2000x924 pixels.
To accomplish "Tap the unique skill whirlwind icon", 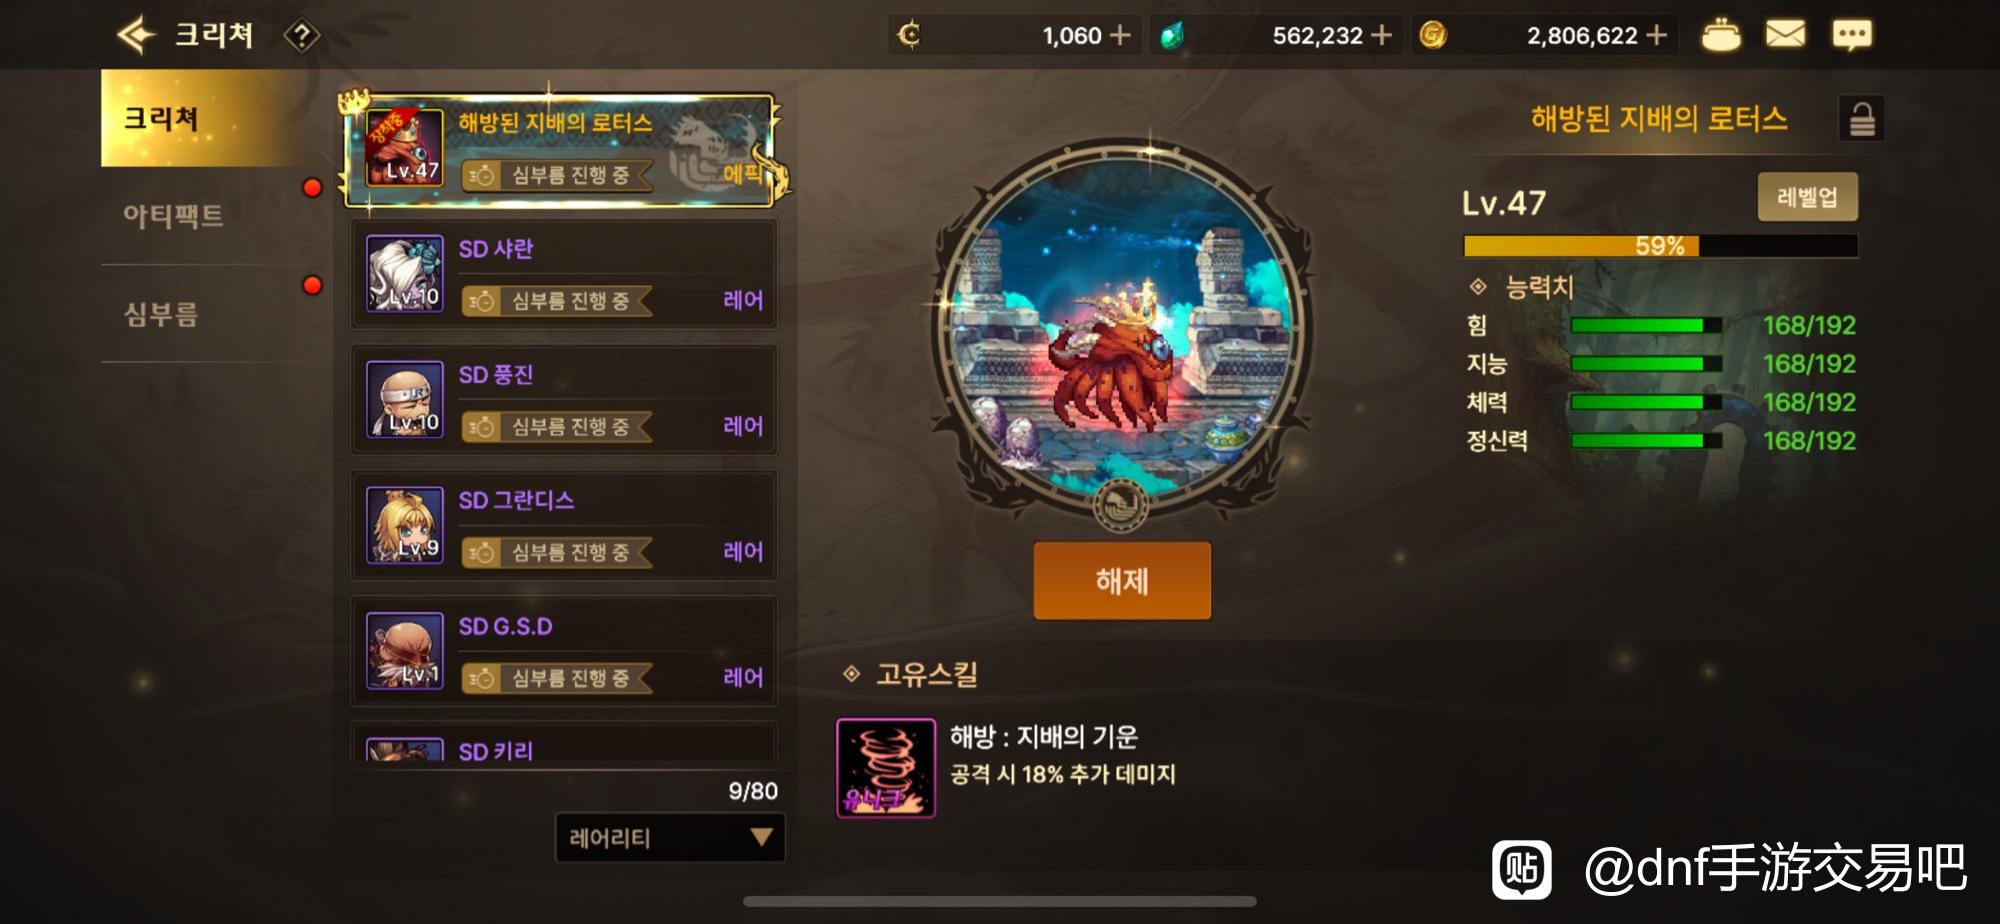I will click(x=886, y=768).
